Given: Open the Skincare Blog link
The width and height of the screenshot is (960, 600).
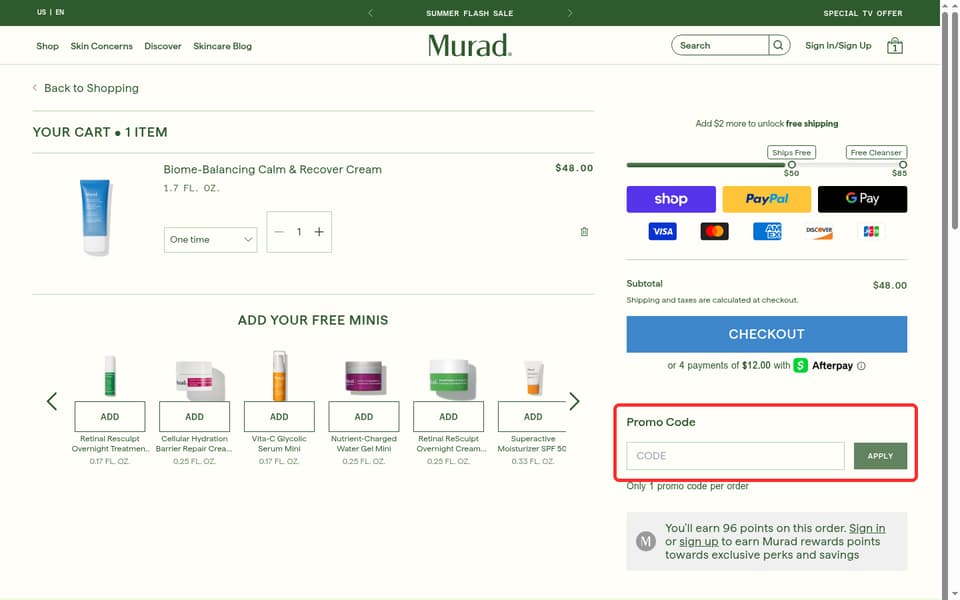Looking at the screenshot, I should (222, 46).
